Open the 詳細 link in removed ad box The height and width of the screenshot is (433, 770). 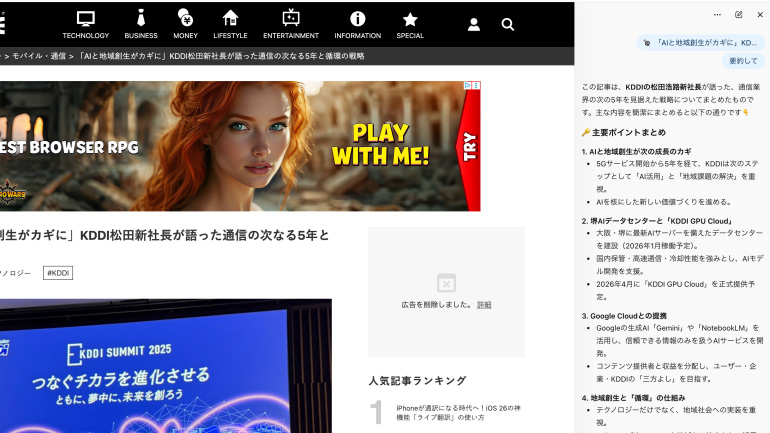click(484, 304)
